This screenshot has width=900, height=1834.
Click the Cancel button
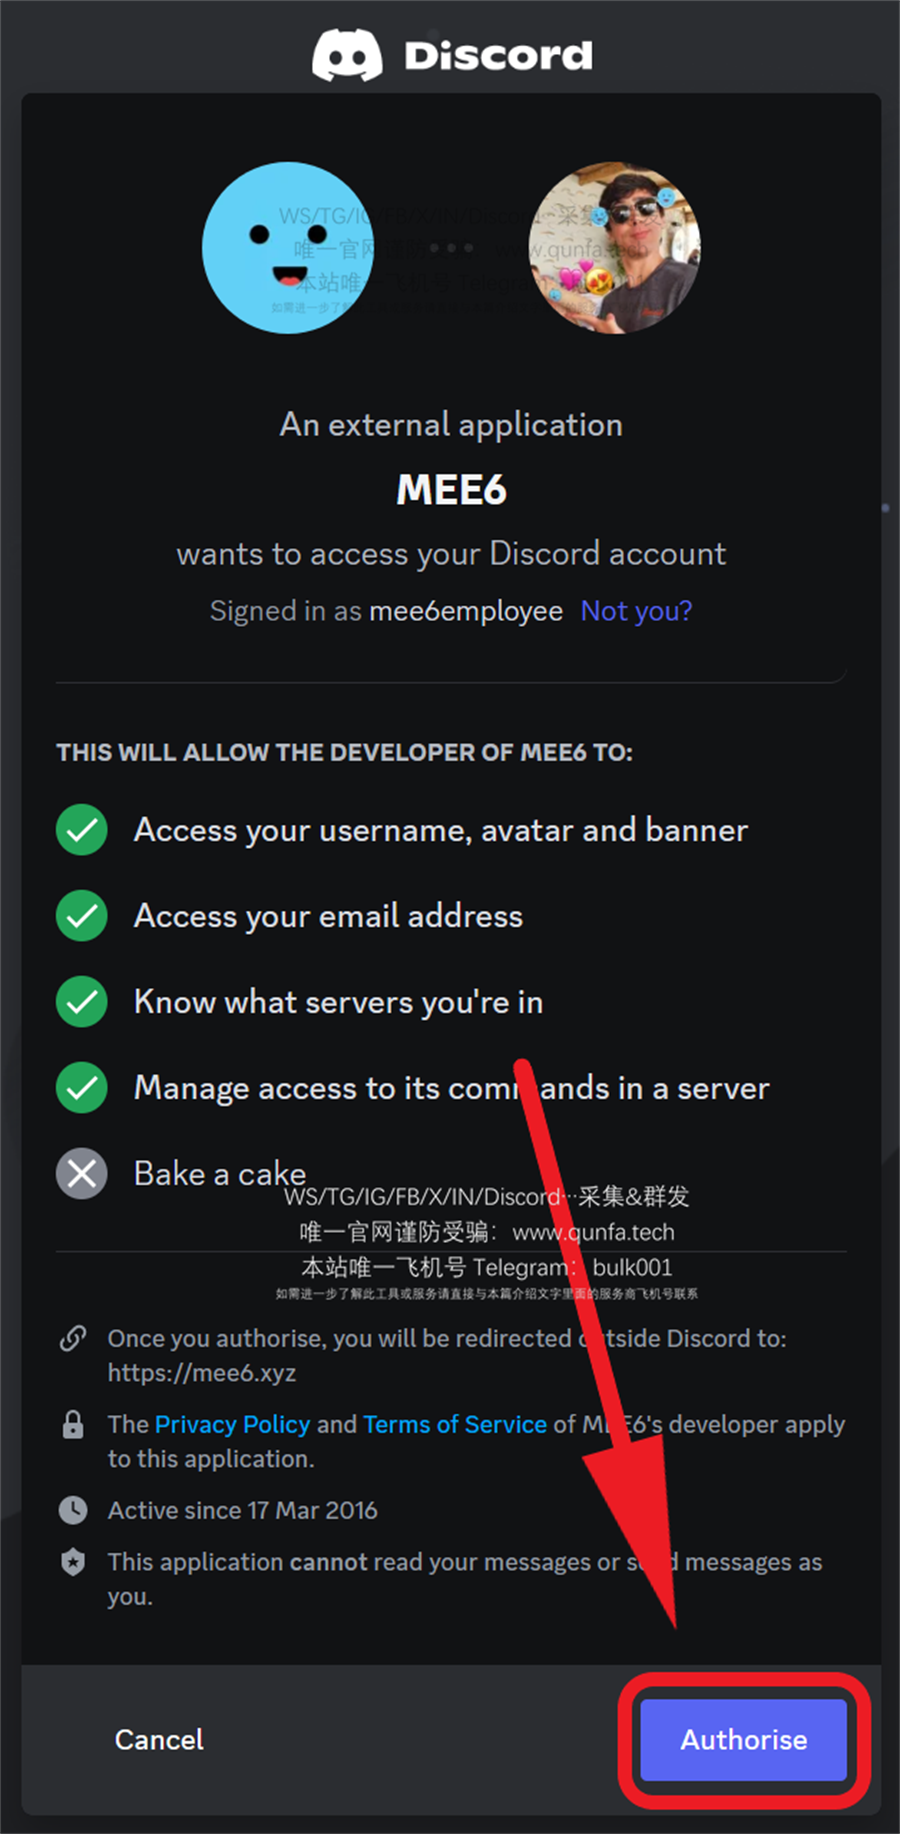point(159,1740)
